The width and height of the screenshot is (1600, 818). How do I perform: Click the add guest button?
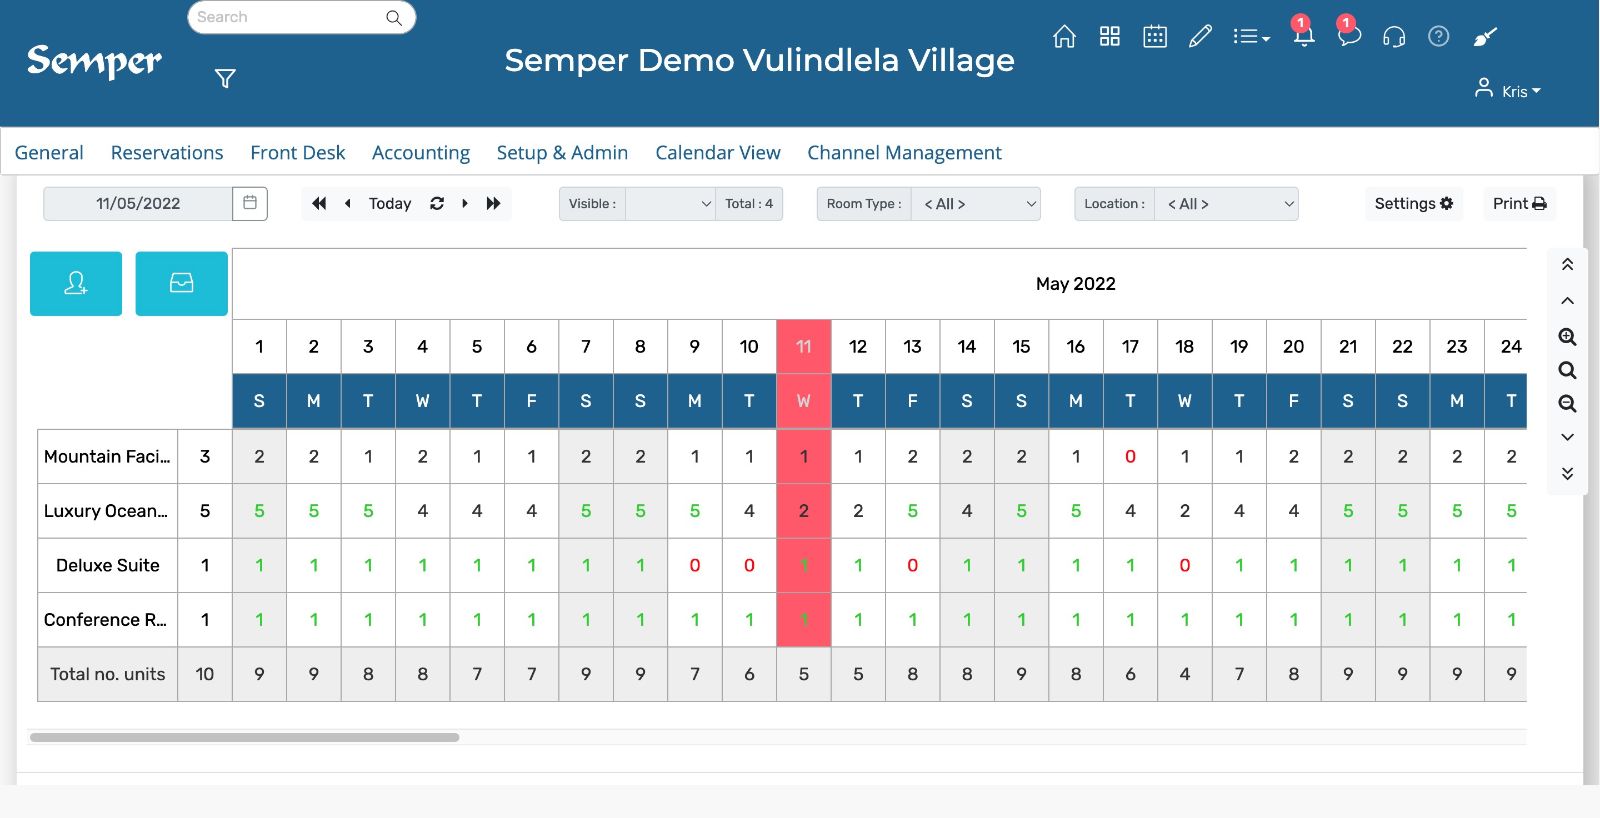pos(76,284)
